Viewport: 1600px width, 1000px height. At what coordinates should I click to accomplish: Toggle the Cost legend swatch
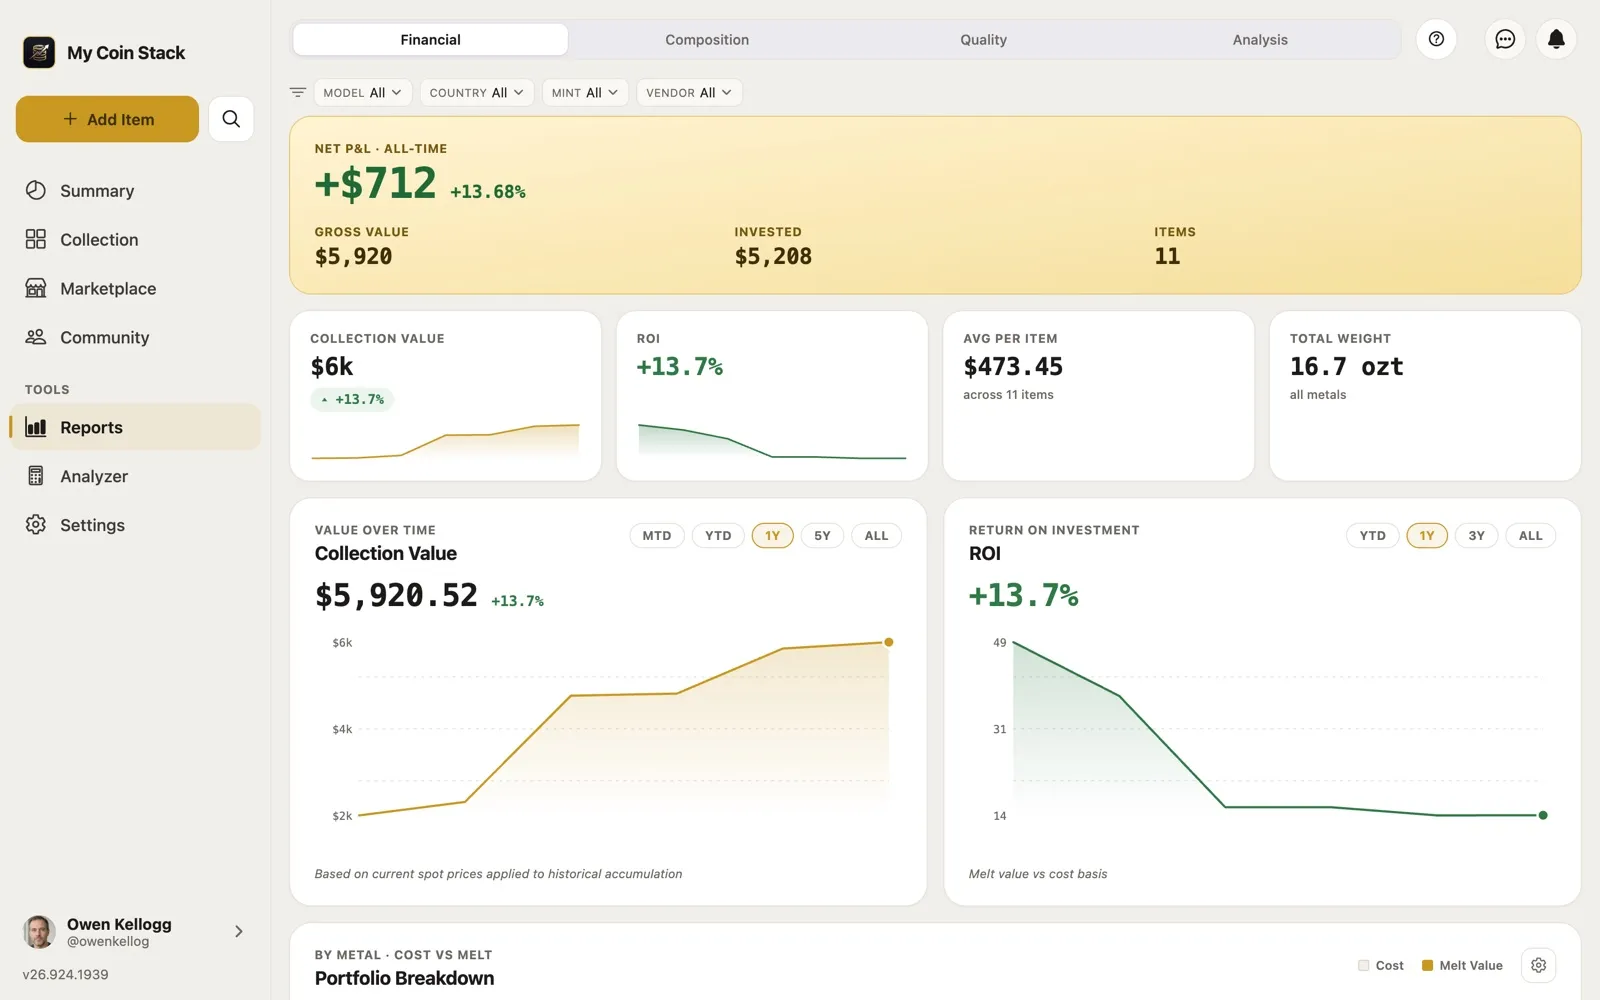pos(1363,965)
